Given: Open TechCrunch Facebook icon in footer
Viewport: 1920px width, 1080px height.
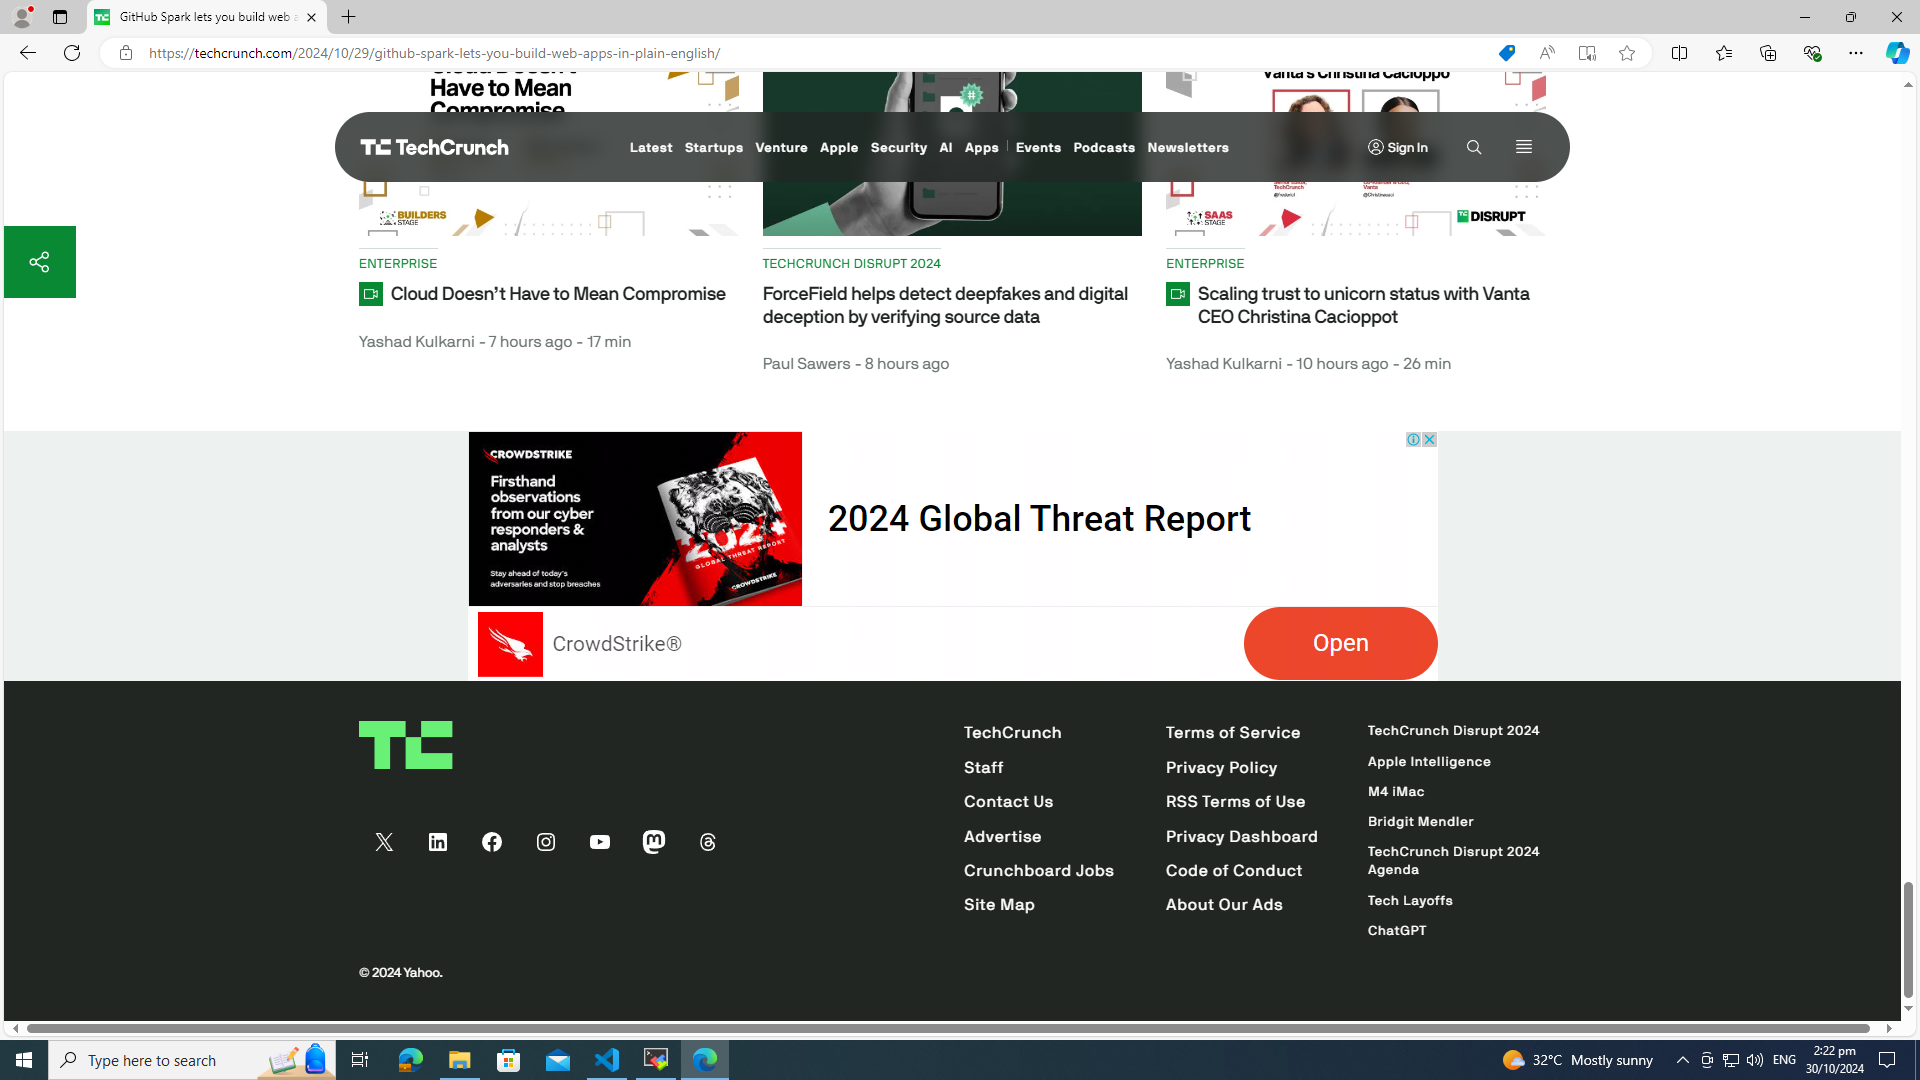Looking at the screenshot, I should click(492, 842).
